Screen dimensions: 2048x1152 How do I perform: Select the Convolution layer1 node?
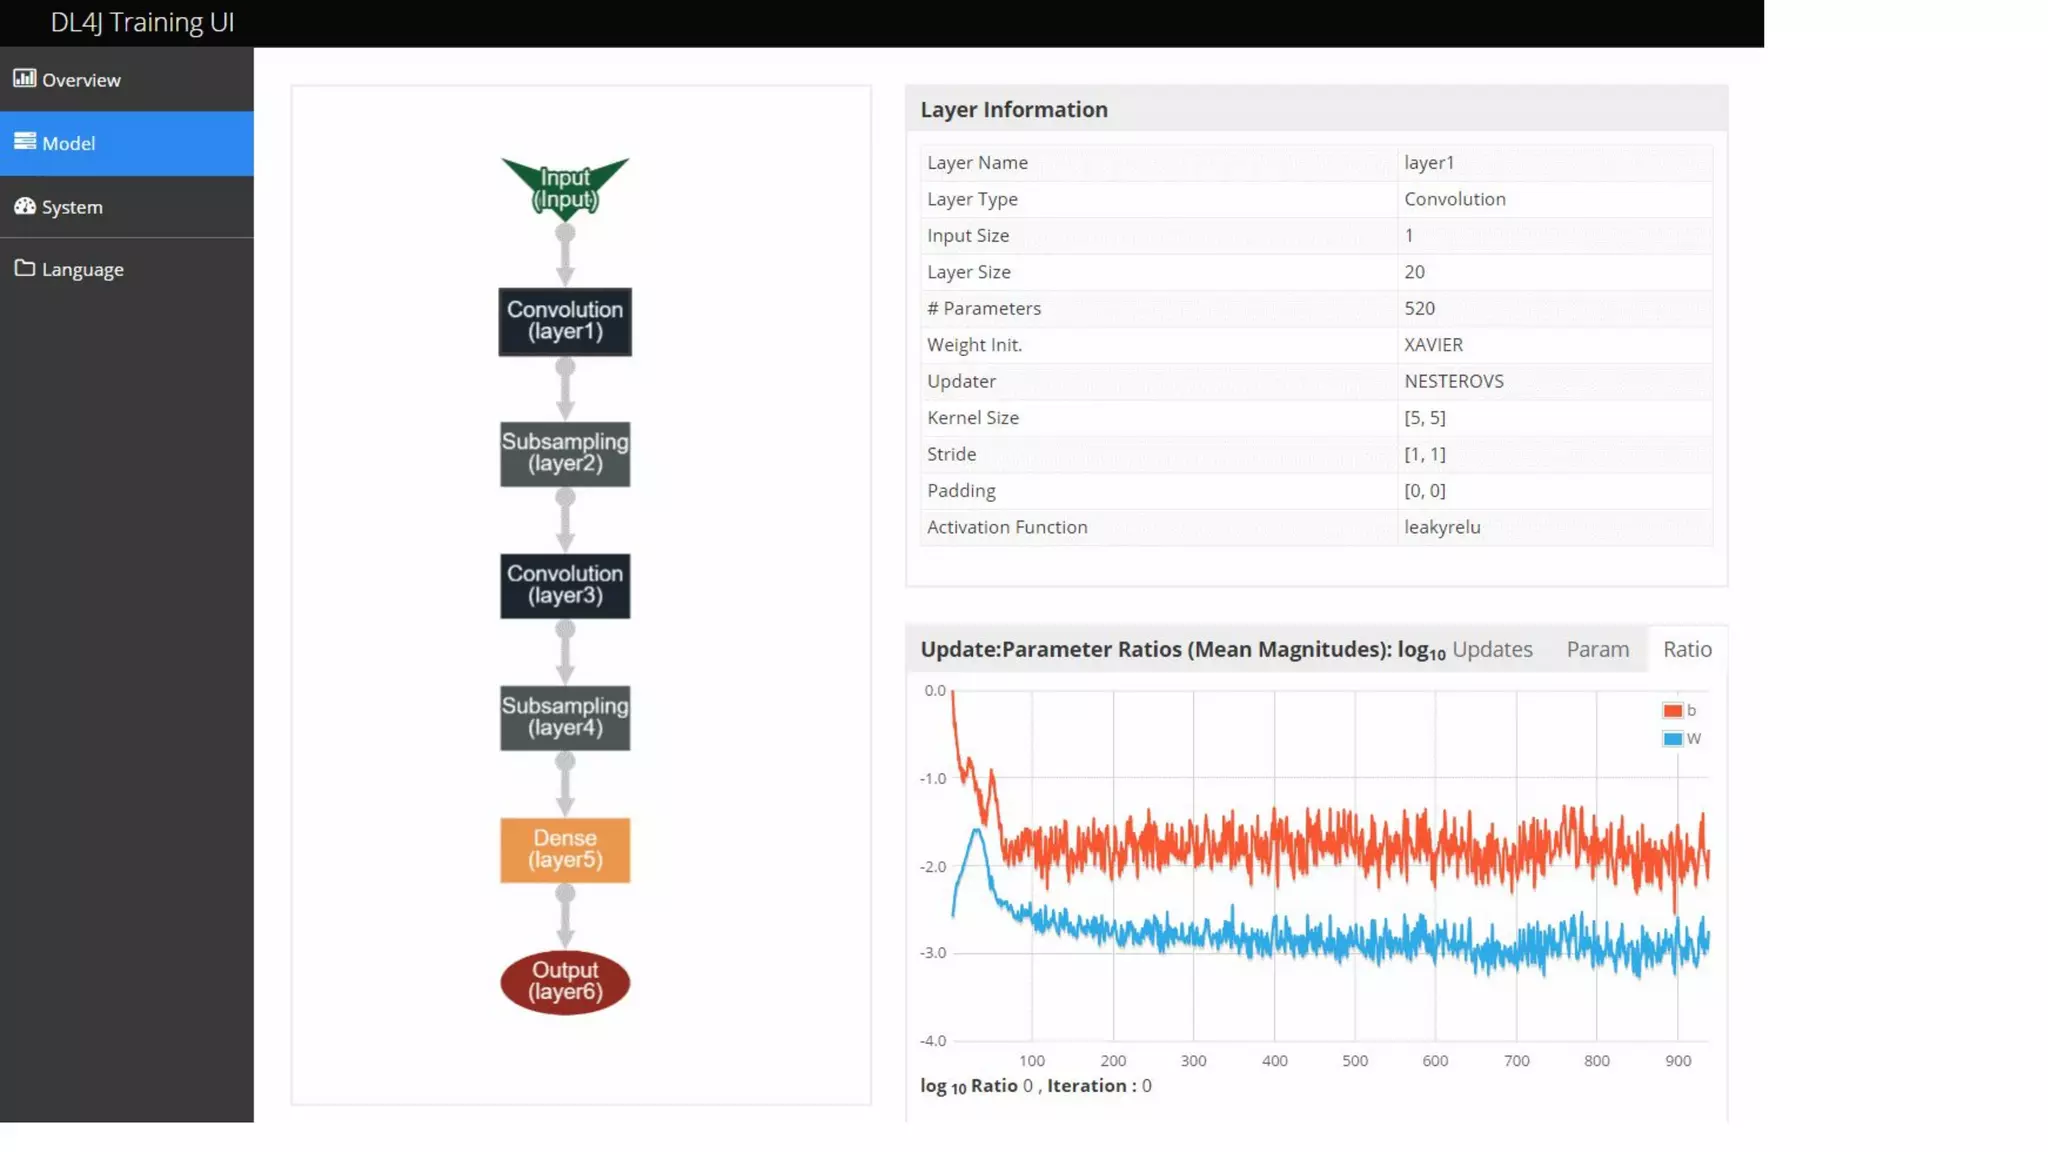coord(565,321)
